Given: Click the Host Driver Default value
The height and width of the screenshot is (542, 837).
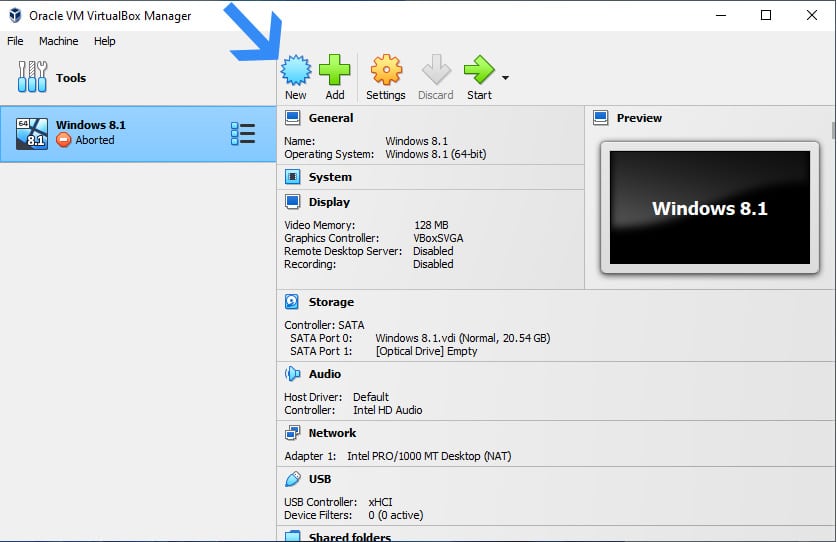Looking at the screenshot, I should tap(370, 397).
